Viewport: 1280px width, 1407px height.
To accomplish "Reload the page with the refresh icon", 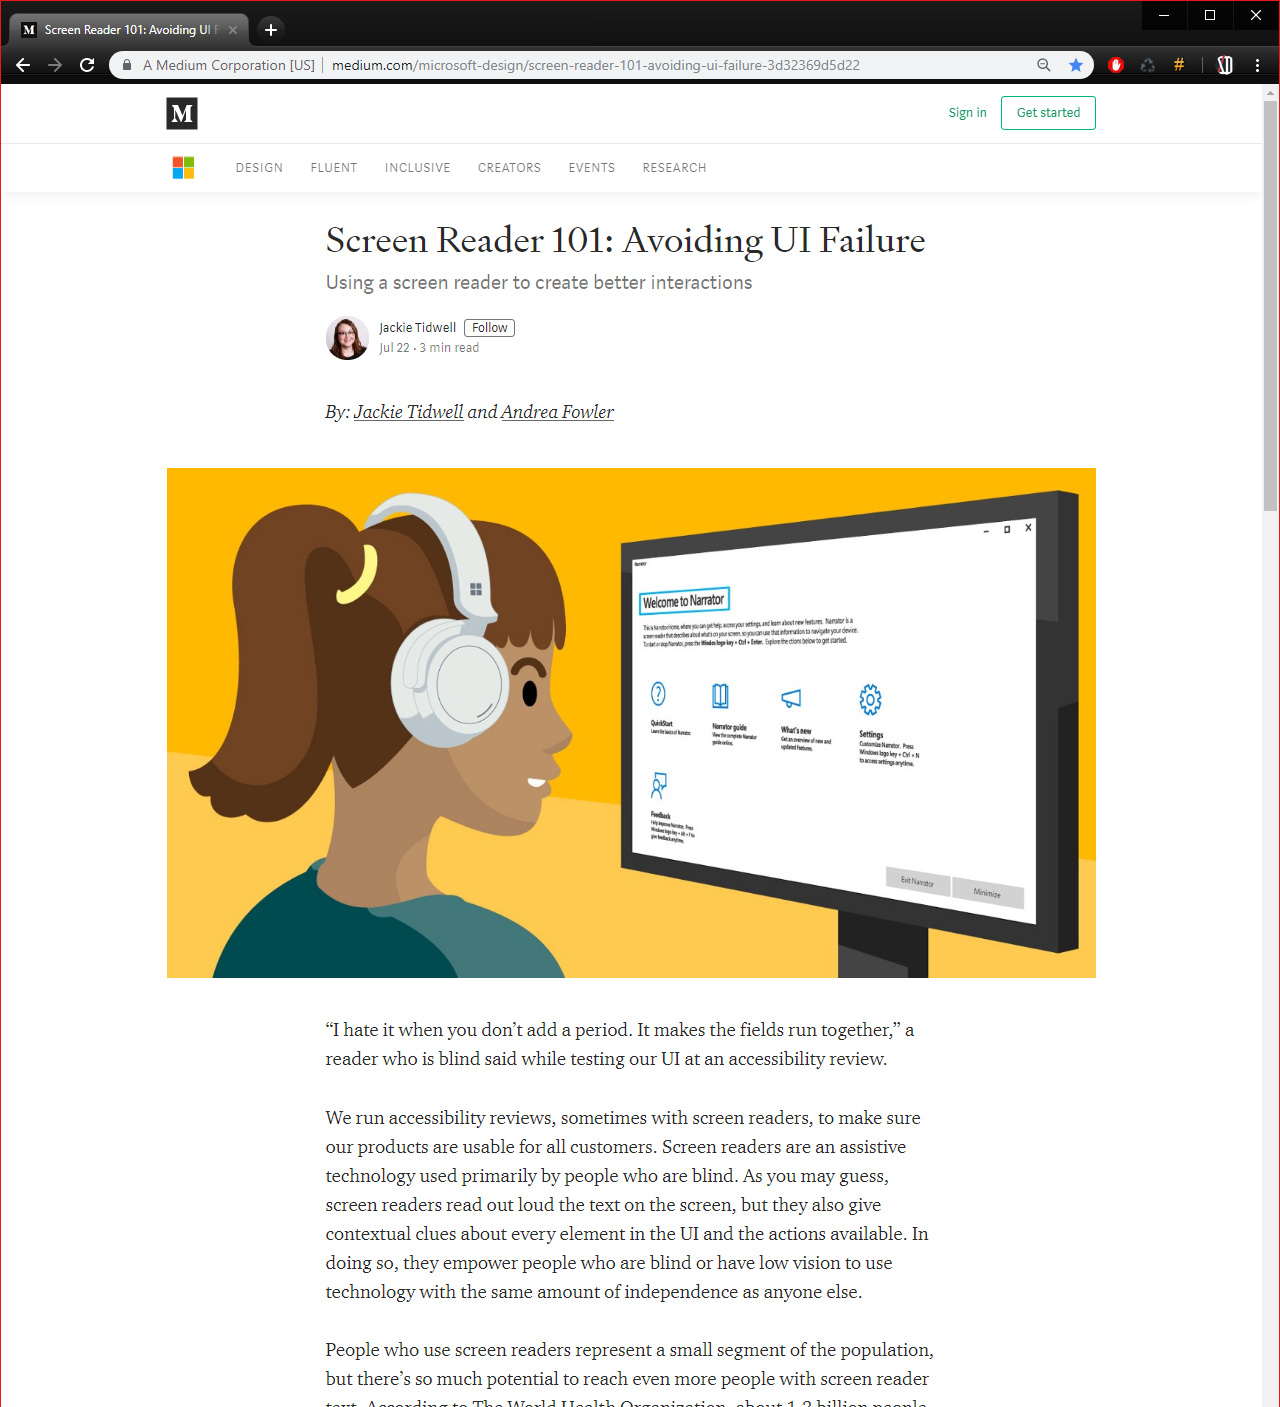I will [x=87, y=65].
